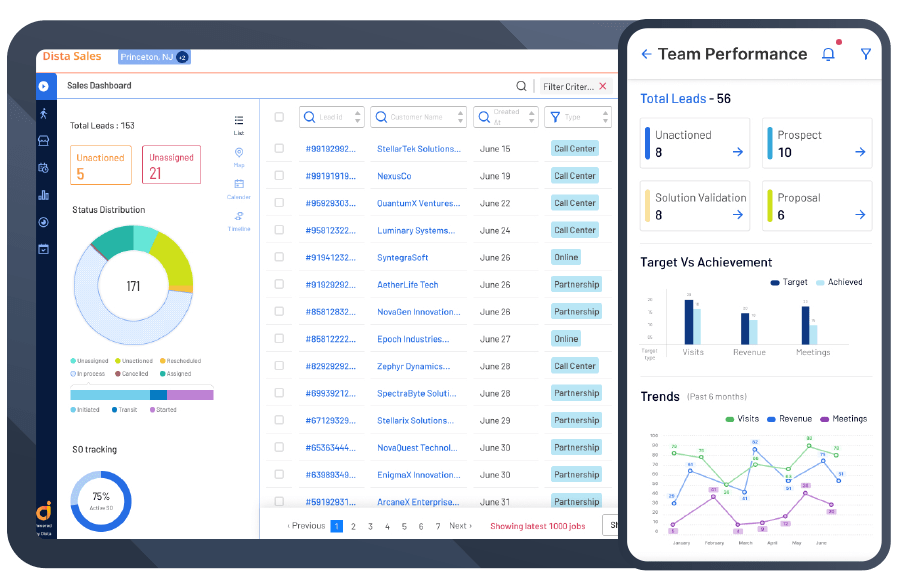Click the June 27 date cell
This screenshot has height=585, width=900.
495,339
